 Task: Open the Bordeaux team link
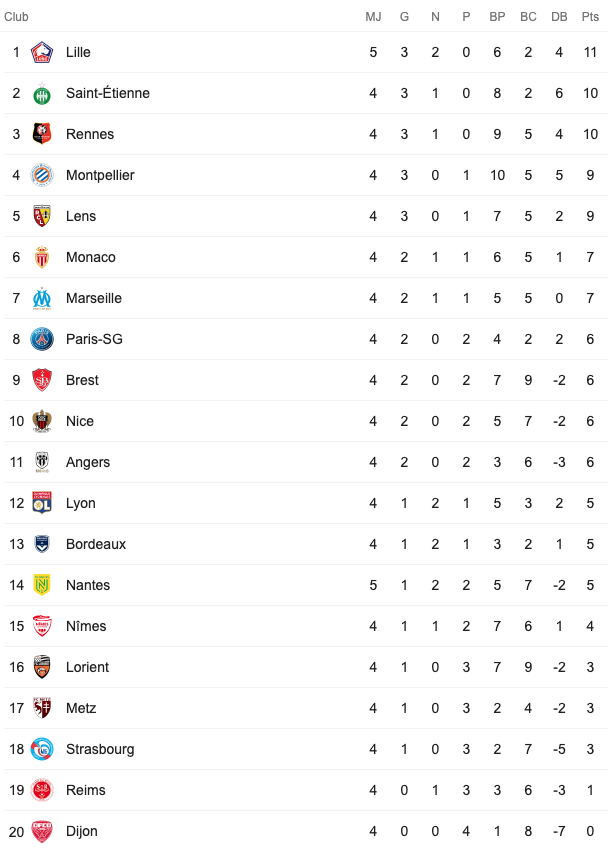click(96, 544)
